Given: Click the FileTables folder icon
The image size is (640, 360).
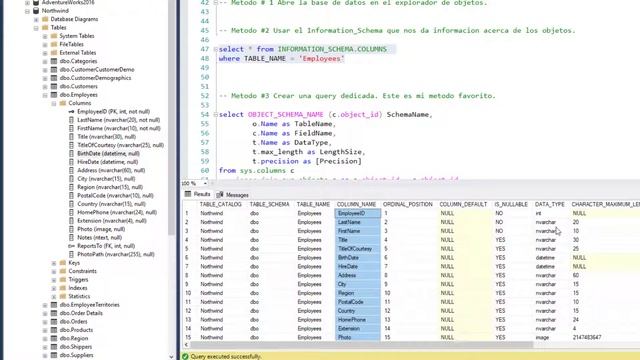Looking at the screenshot, I should (54, 44).
